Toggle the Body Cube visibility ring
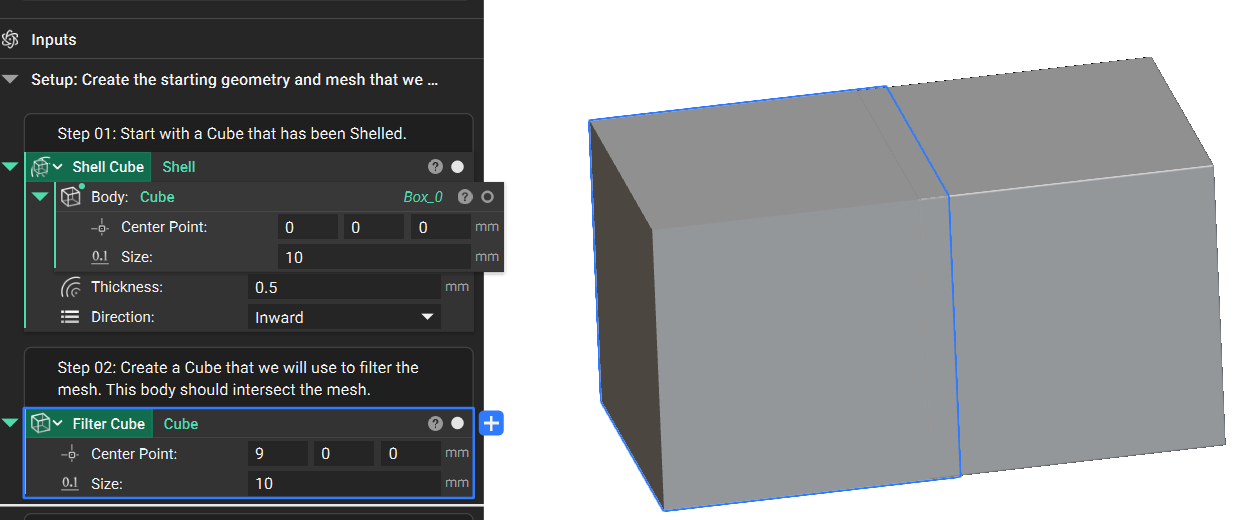 pyautogui.click(x=487, y=197)
